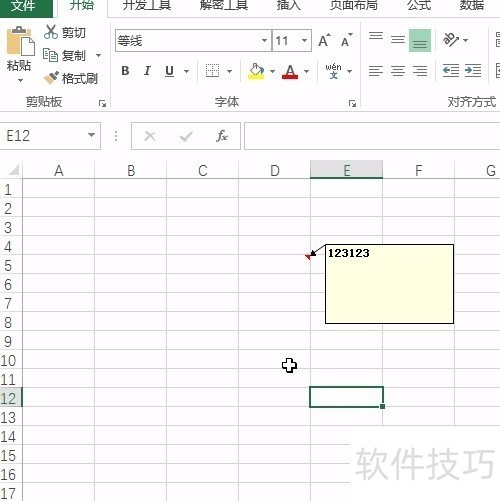Select column E header
The image size is (500, 501).
point(346,170)
